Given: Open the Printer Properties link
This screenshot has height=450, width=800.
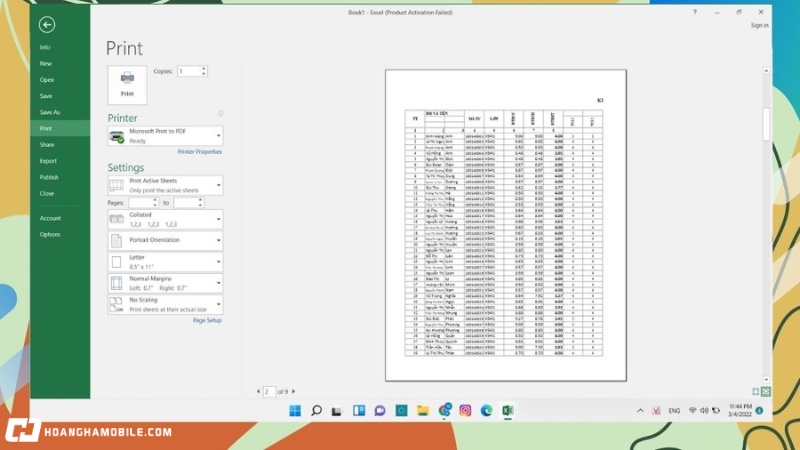Looking at the screenshot, I should click(x=199, y=152).
